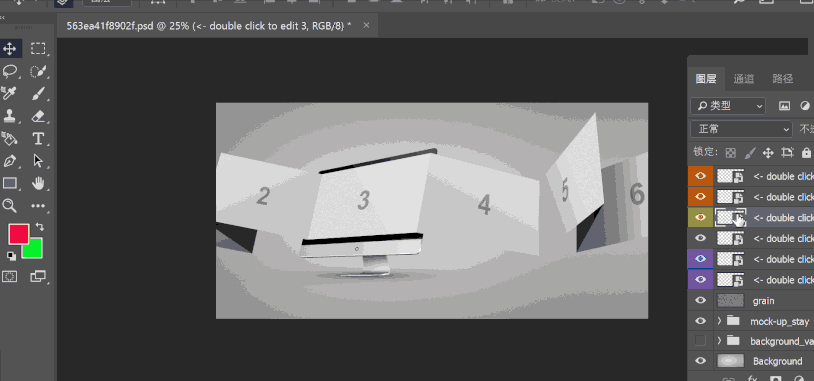Swap foreground and background colors
This screenshot has width=814, height=381.
pyautogui.click(x=39, y=227)
